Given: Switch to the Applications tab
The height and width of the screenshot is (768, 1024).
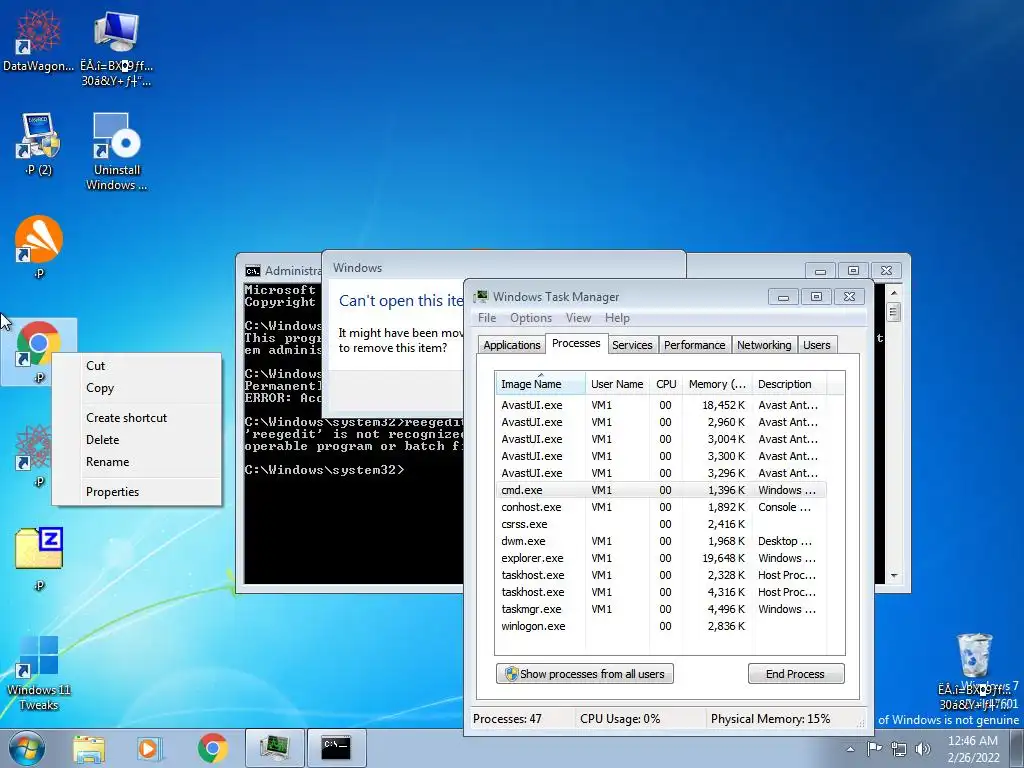Looking at the screenshot, I should (512, 345).
